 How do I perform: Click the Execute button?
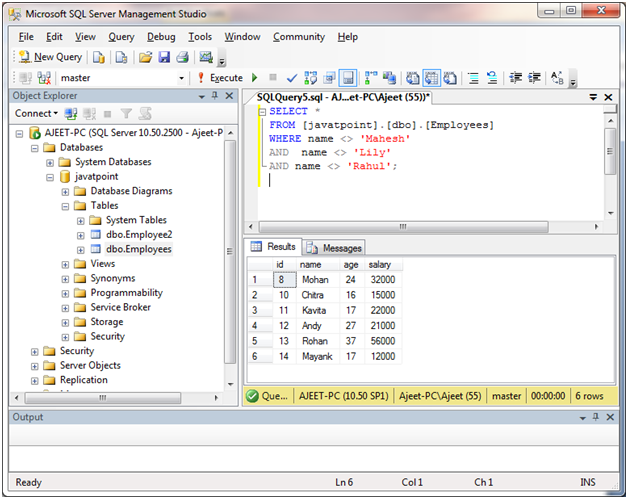coord(221,78)
